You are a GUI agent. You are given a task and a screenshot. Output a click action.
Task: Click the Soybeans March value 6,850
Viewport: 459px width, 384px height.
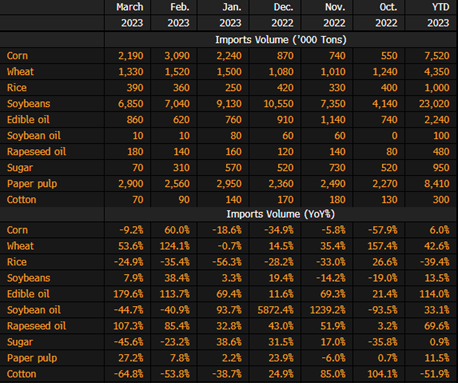tap(131, 104)
